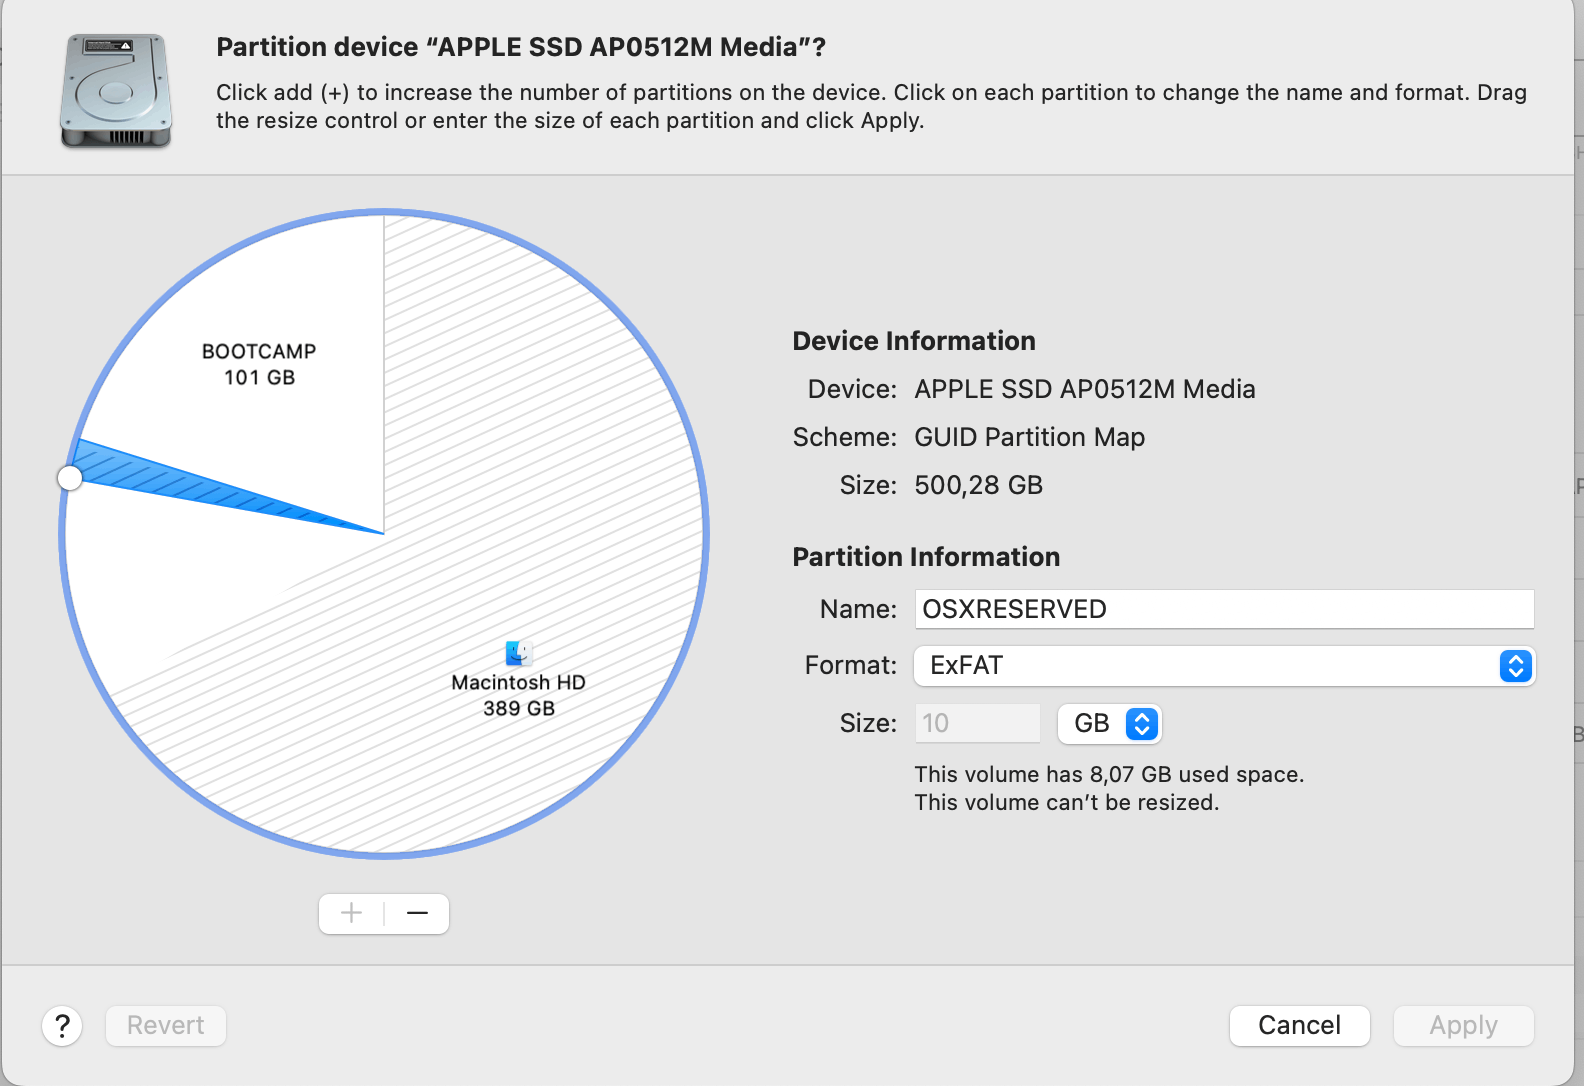Click the Finder icon on Macintosh HD slice
Viewport: 1584px width, 1086px height.
(x=518, y=653)
